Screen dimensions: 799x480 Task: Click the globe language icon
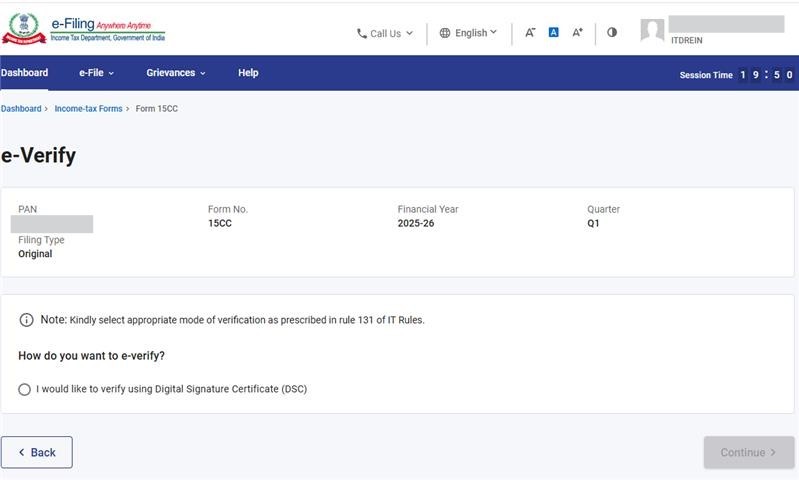(x=445, y=33)
